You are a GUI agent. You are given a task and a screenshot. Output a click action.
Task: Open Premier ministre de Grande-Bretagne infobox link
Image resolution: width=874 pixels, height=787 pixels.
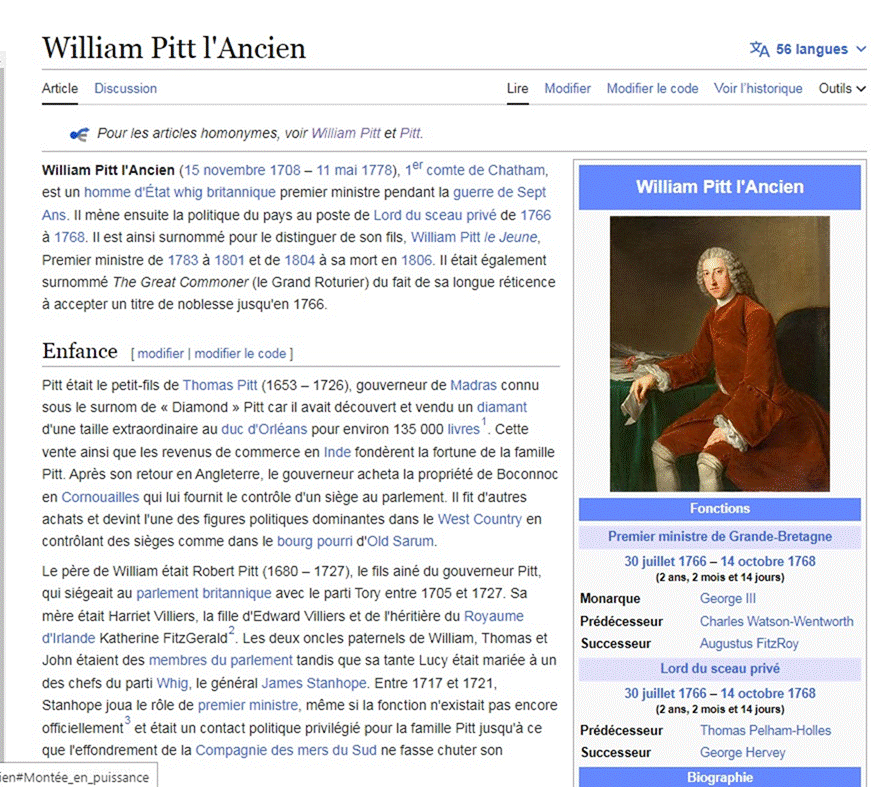720,537
